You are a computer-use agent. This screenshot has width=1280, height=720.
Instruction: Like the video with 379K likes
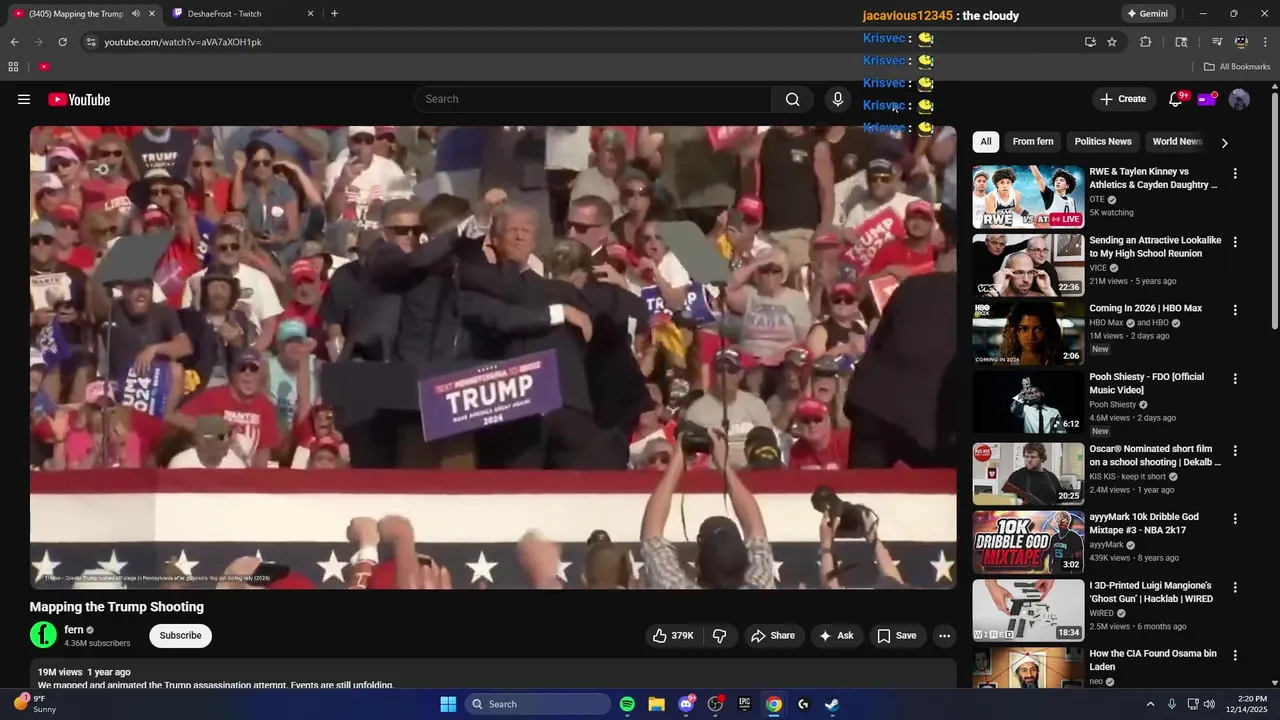673,636
